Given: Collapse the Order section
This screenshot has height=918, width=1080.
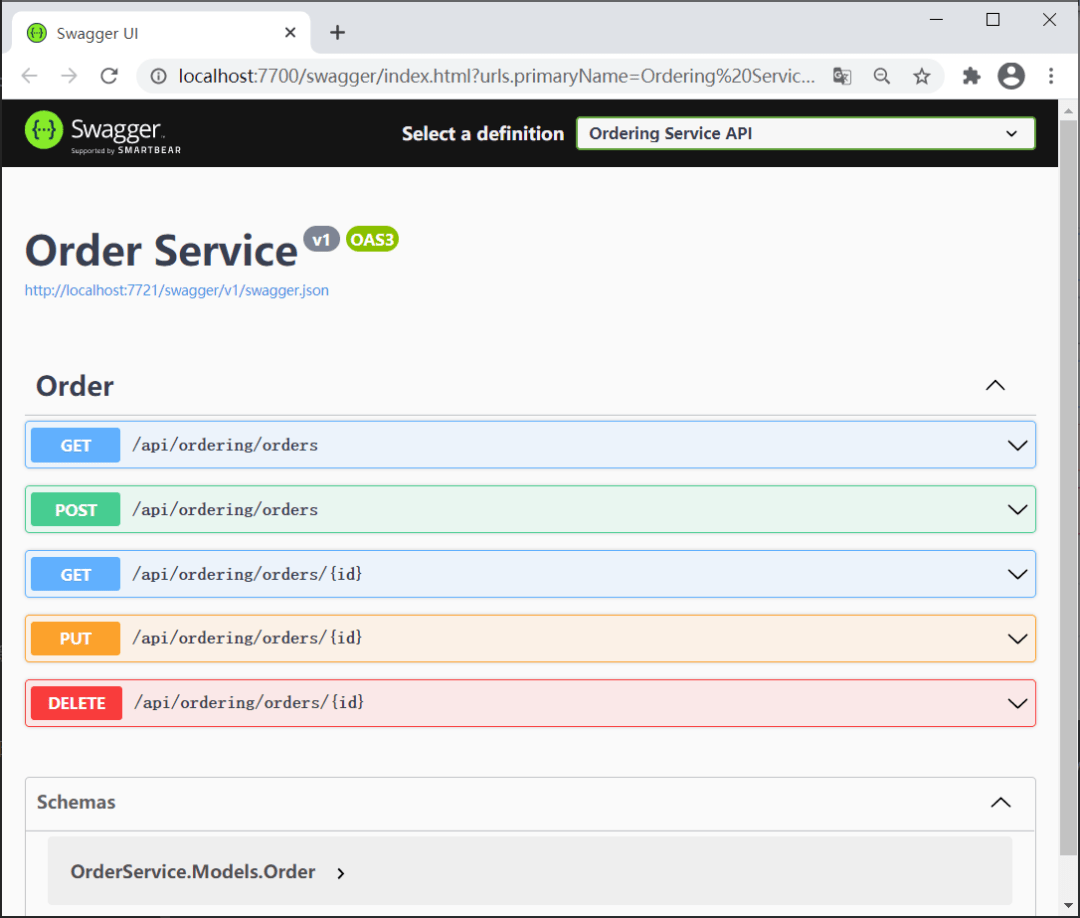Looking at the screenshot, I should click(995, 386).
